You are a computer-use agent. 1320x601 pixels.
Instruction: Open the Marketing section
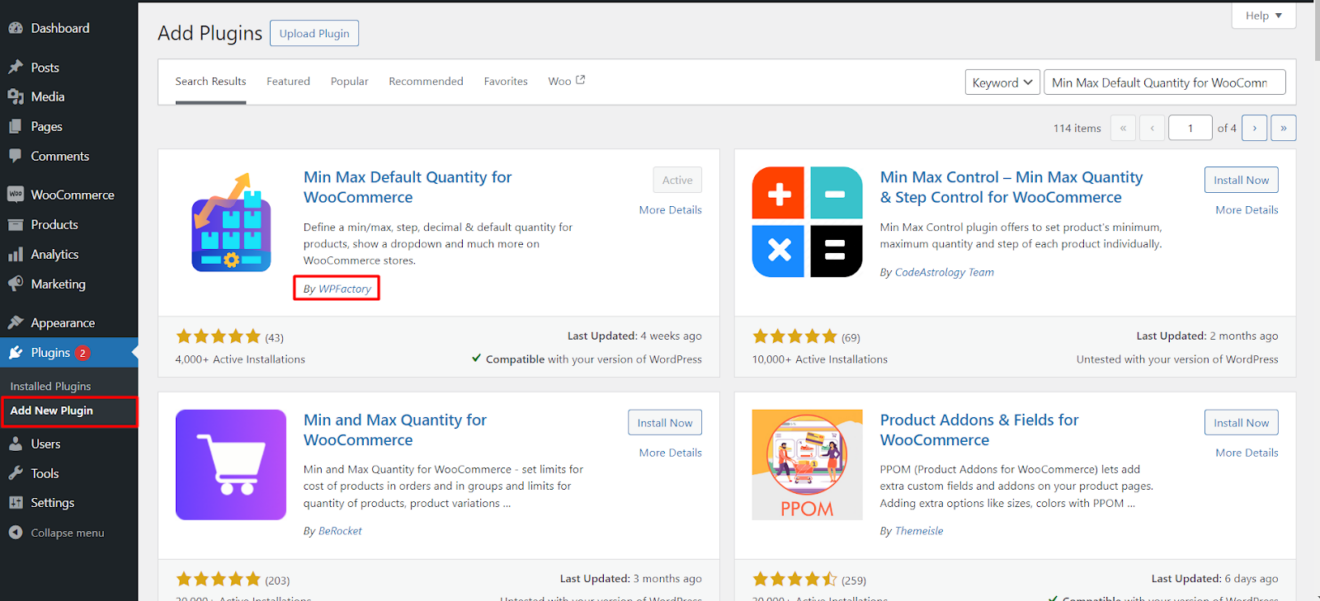[x=55, y=284]
